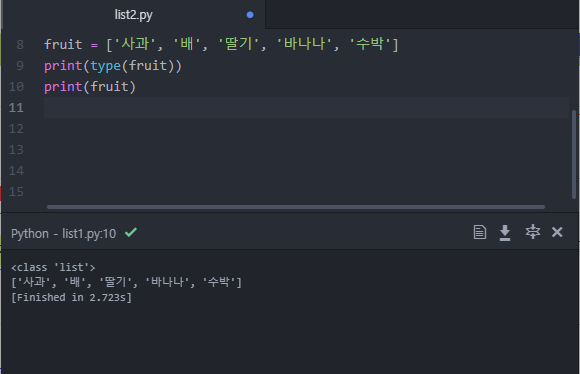Click line number 12 in the gutter
Screen dimensions: 580x374
pyautogui.click(x=16, y=129)
